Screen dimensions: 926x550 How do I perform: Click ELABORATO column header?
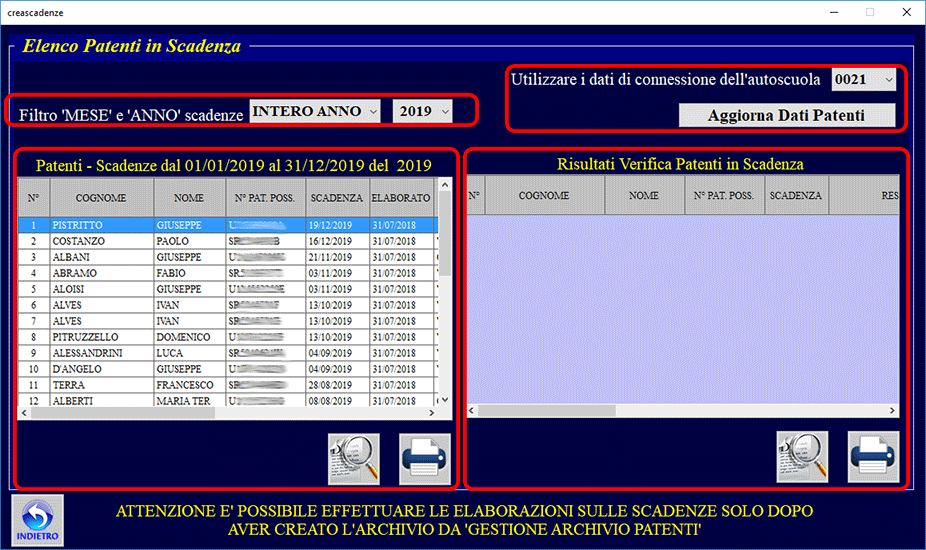click(402, 198)
